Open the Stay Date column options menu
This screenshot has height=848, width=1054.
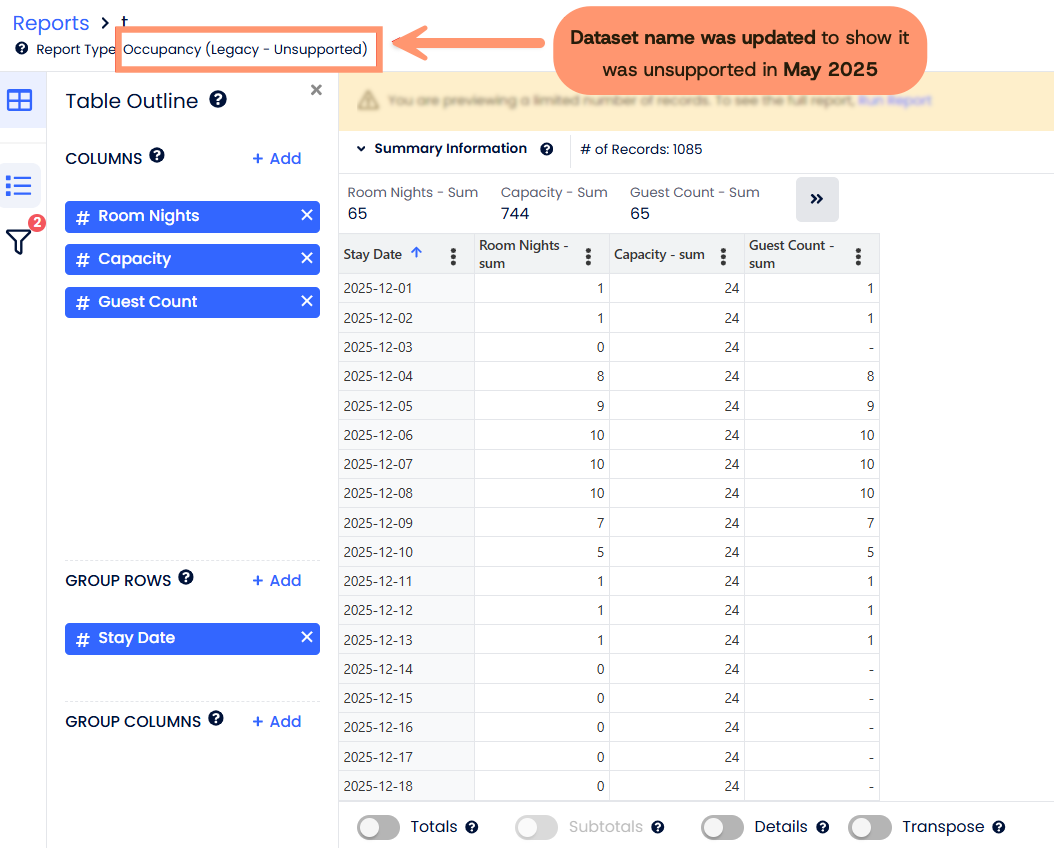point(453,256)
